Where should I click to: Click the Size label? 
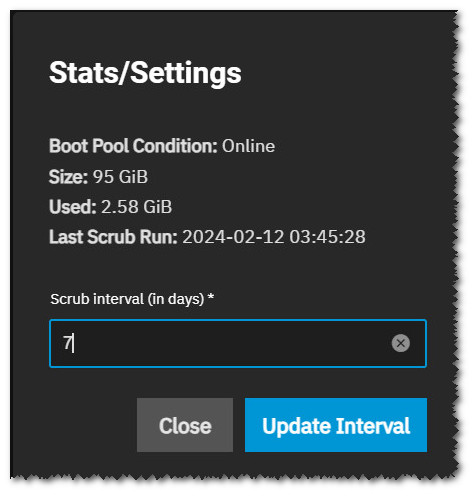point(68,177)
